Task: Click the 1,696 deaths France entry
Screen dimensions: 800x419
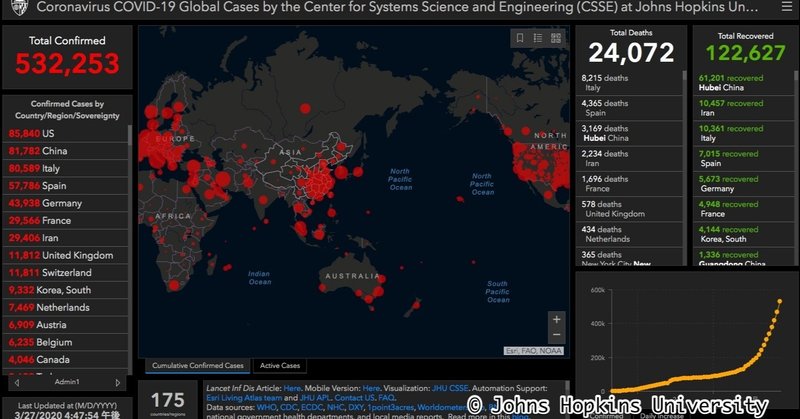Action: coord(629,184)
